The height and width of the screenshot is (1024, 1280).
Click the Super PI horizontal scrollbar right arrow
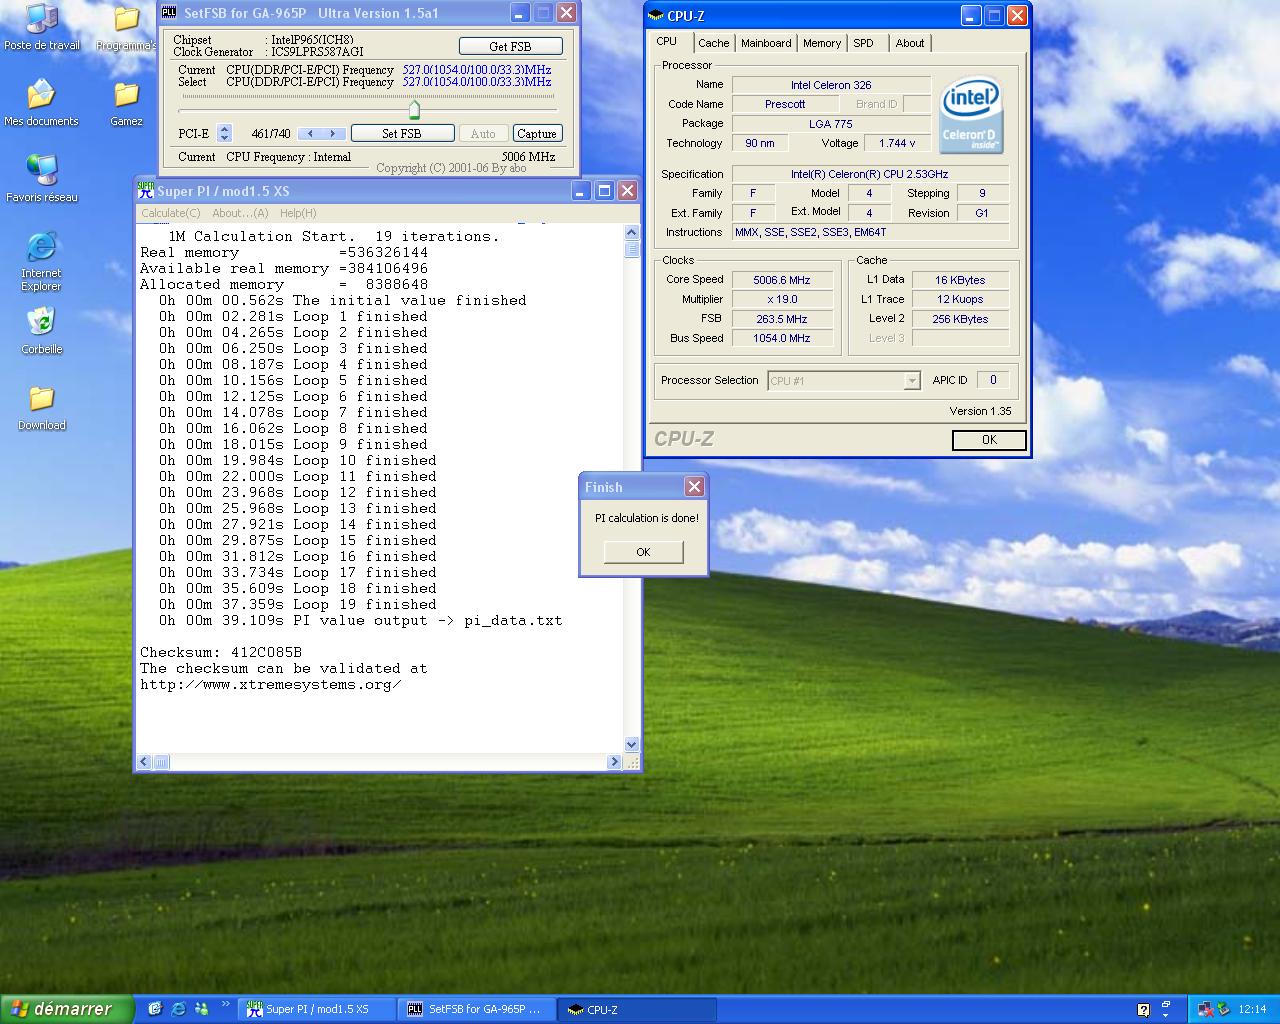(614, 762)
